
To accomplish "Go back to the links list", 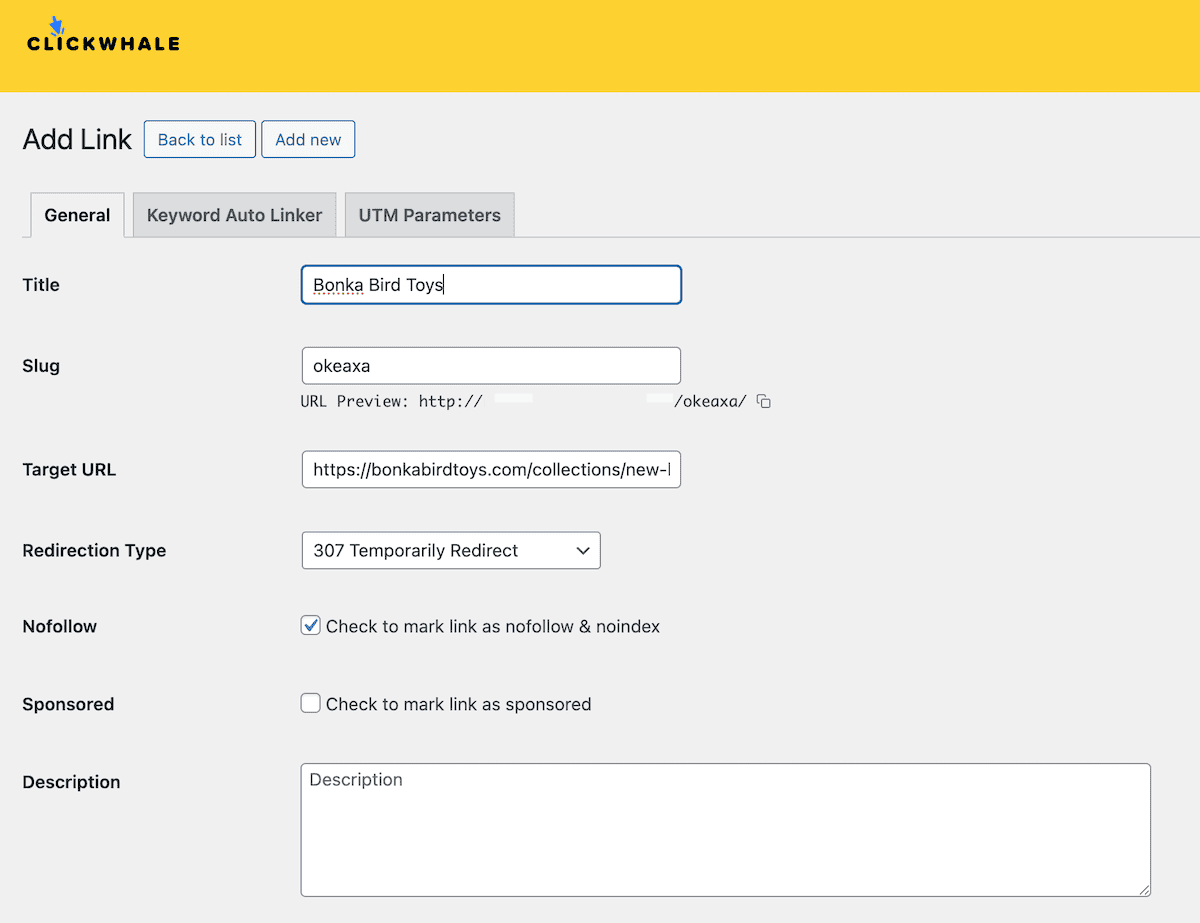I will pyautogui.click(x=200, y=140).
